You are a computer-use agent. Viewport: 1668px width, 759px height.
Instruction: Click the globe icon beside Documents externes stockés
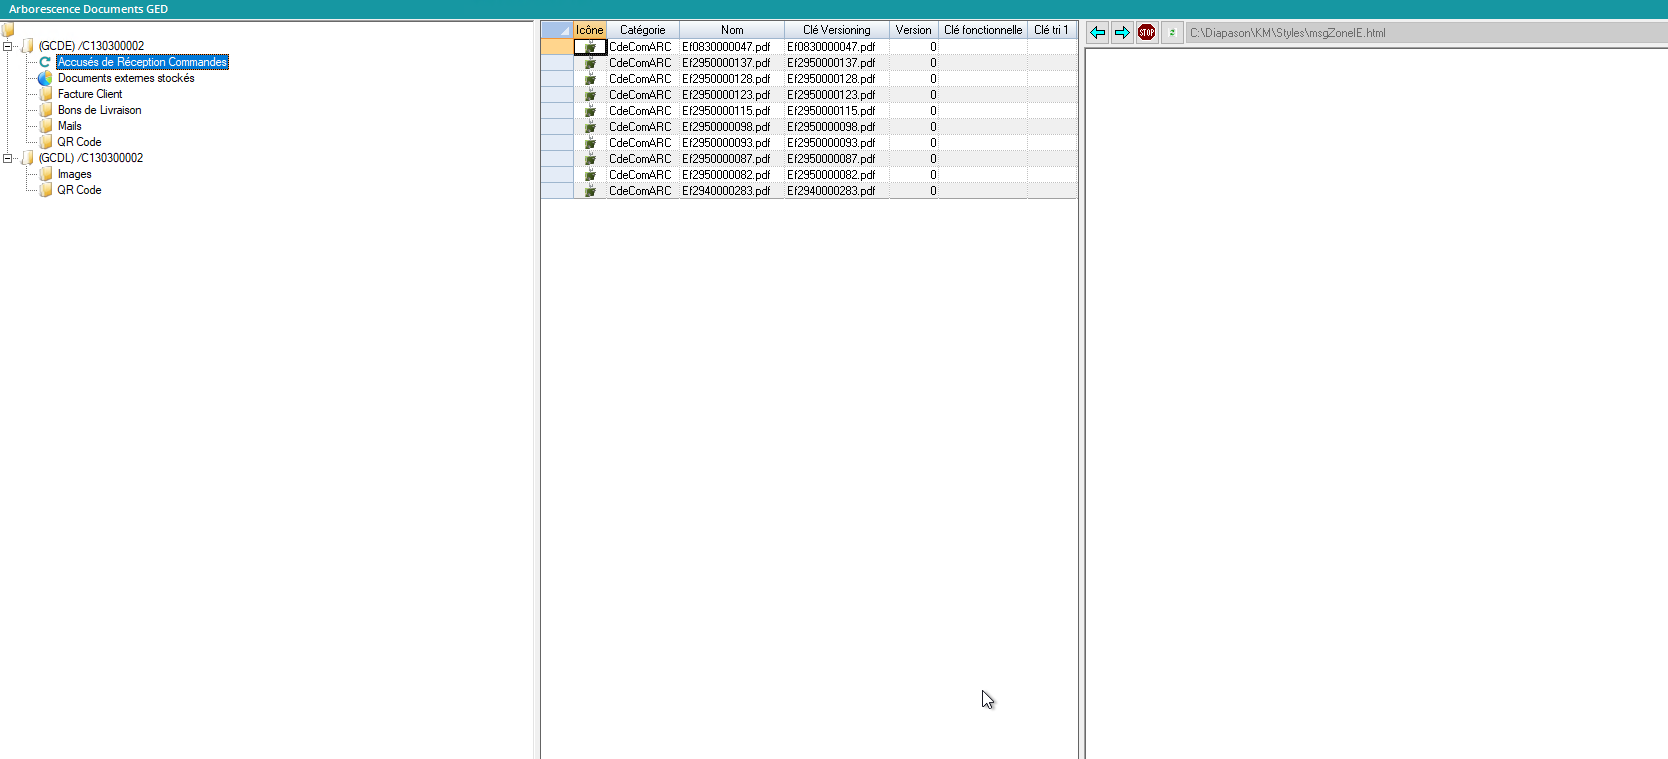45,78
